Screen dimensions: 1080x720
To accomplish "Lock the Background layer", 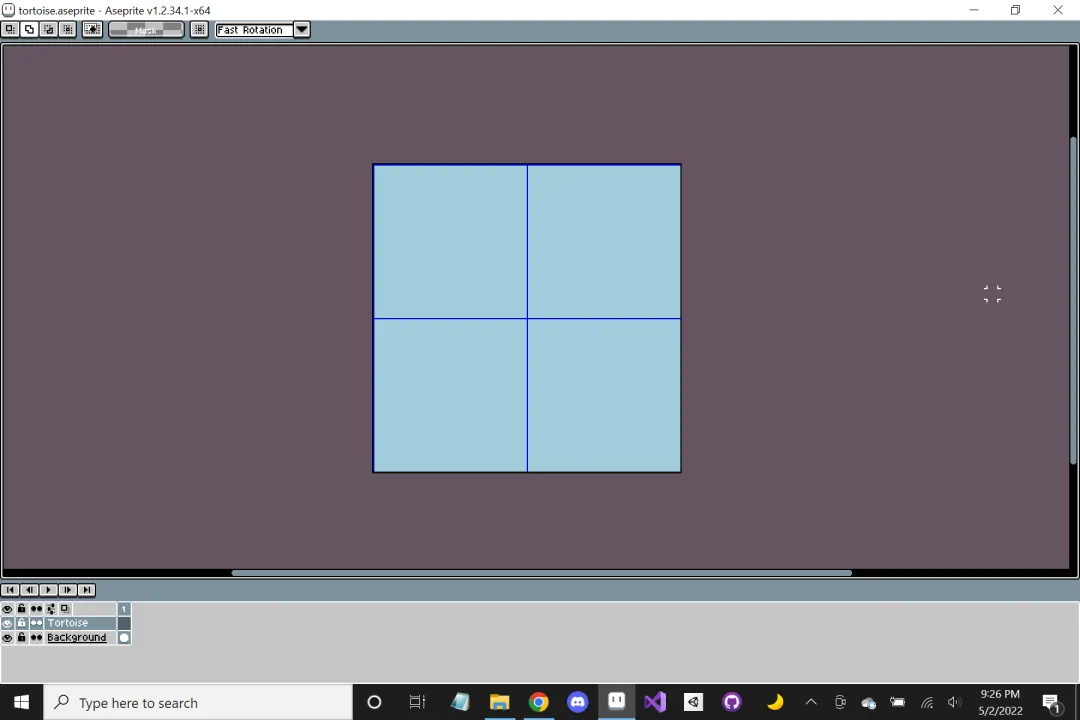I will click(21, 637).
